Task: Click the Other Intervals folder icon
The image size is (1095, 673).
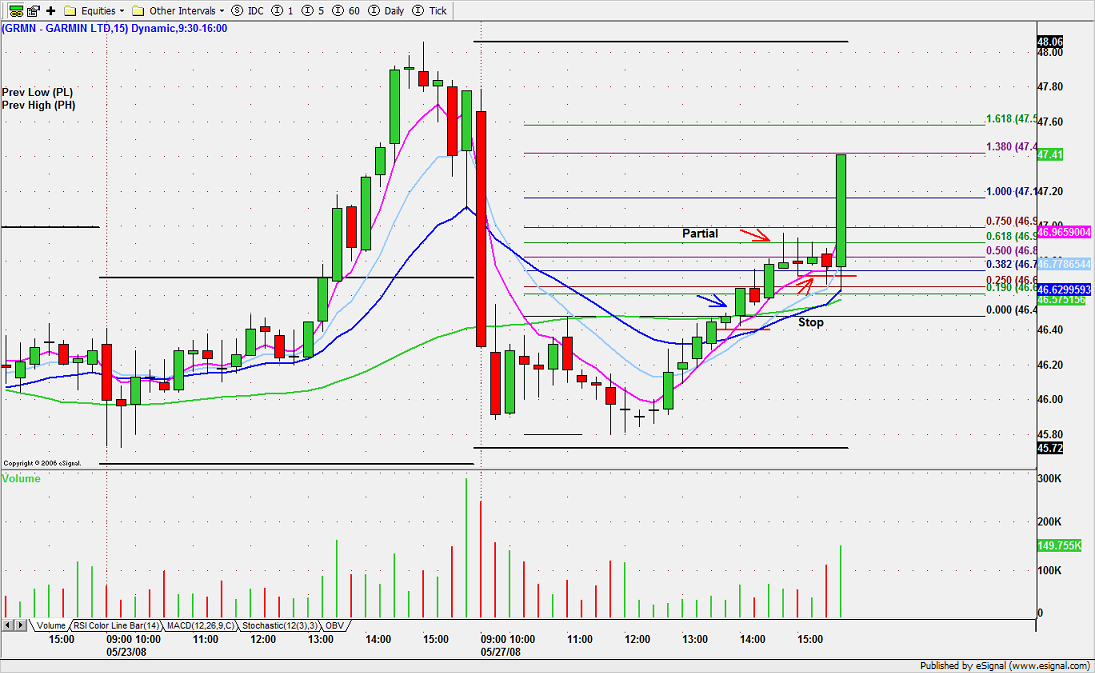Action: click(138, 10)
